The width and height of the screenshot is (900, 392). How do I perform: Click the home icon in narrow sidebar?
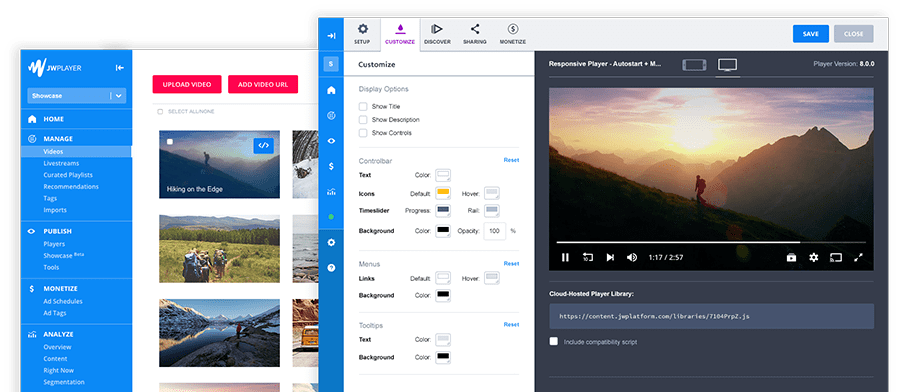point(331,90)
